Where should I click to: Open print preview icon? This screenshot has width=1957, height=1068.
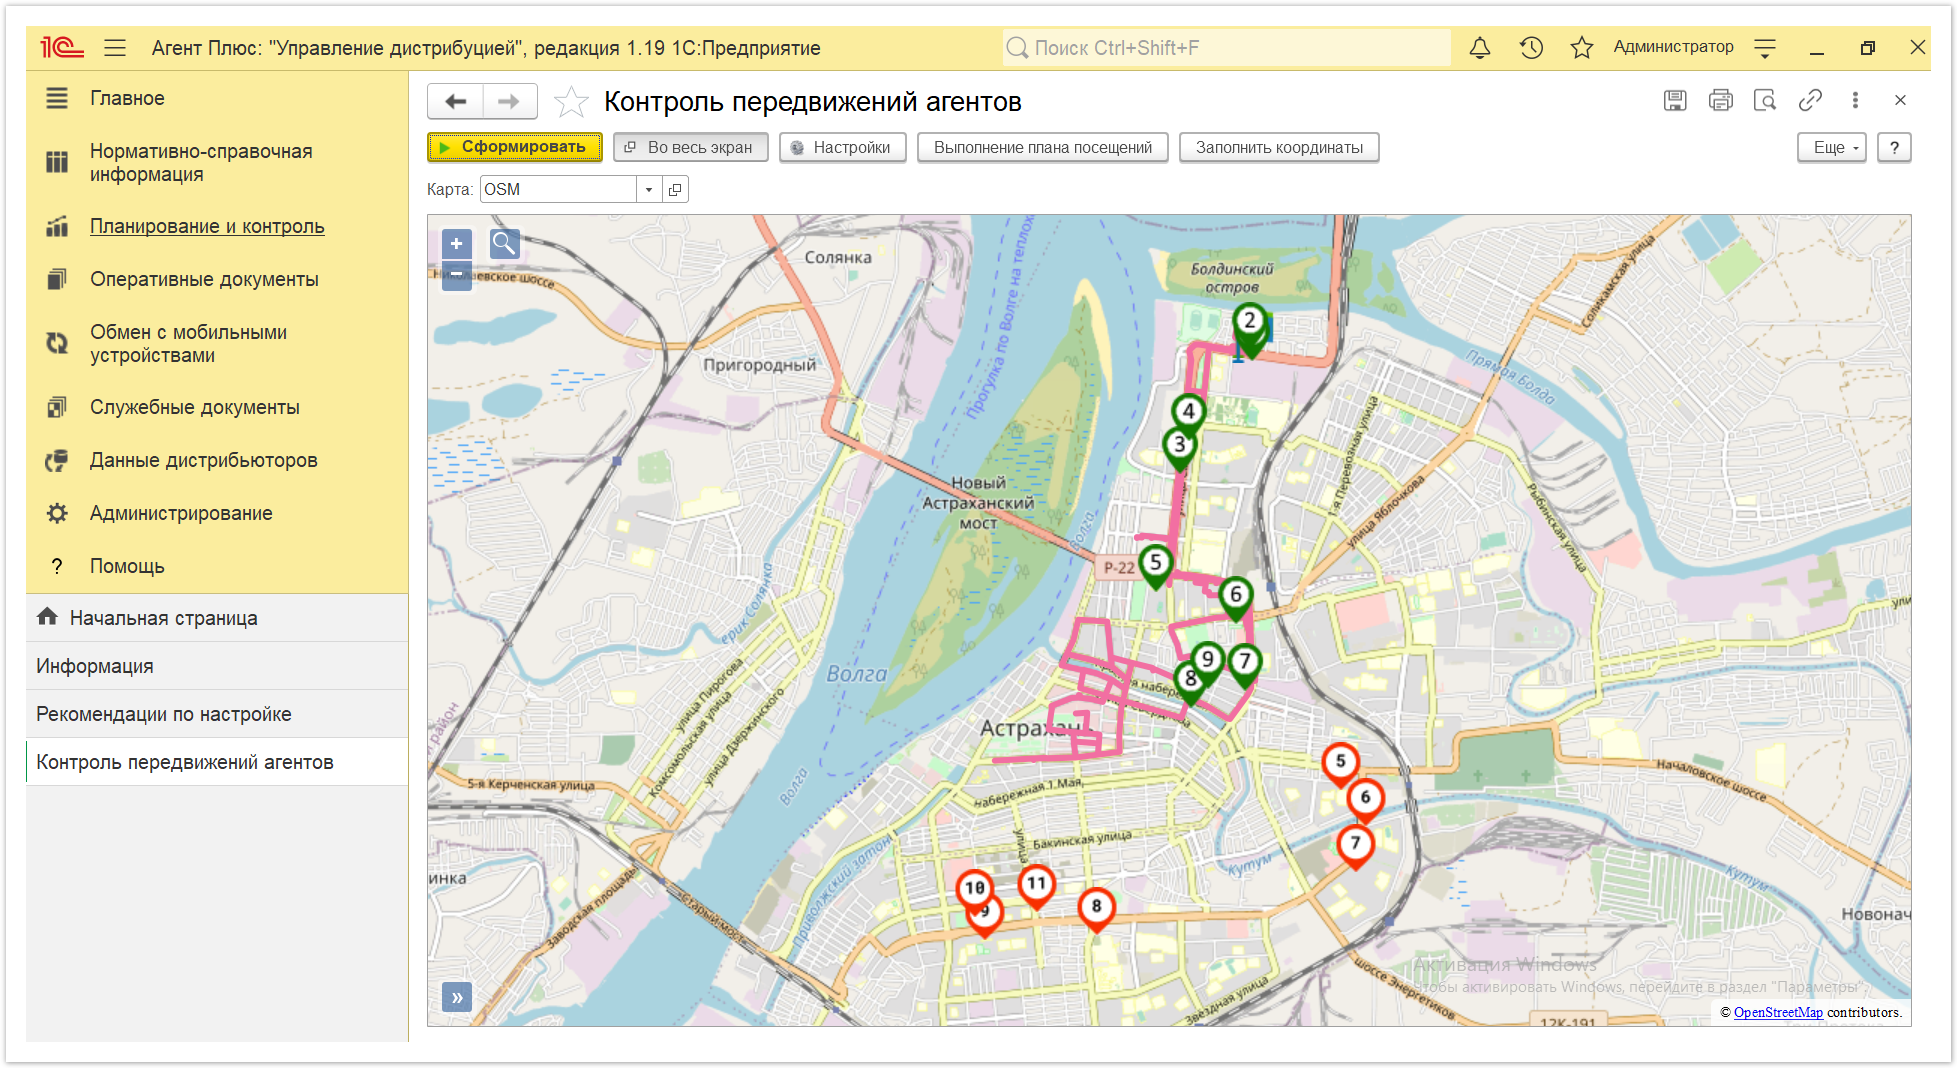pyautogui.click(x=1765, y=100)
